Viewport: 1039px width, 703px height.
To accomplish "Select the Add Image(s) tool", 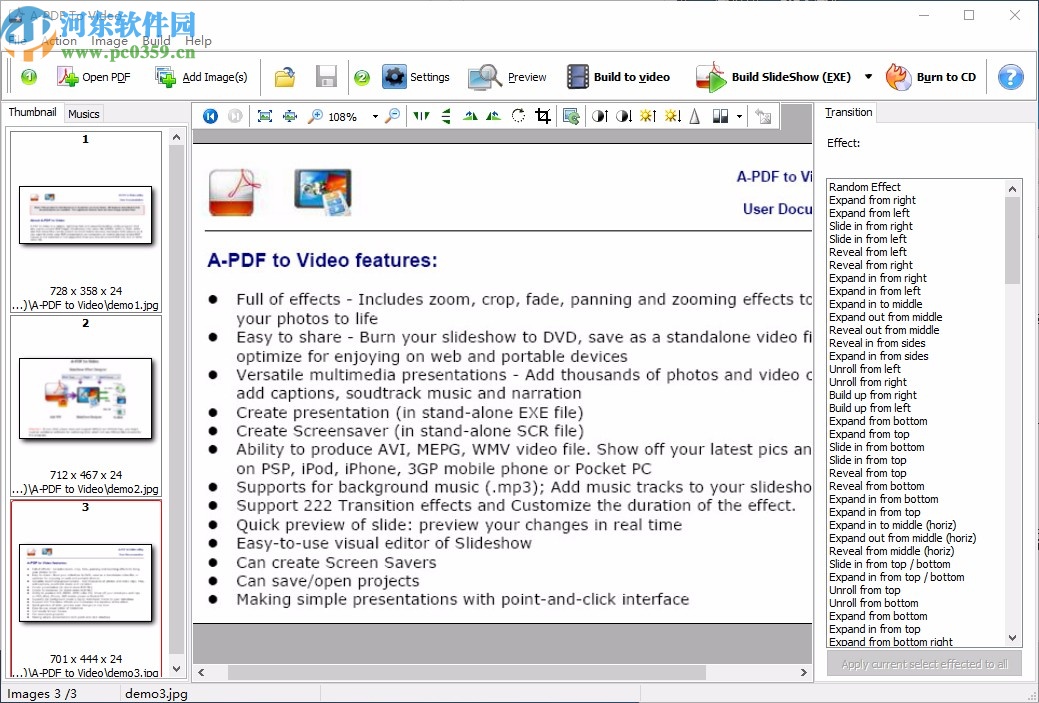I will [201, 76].
